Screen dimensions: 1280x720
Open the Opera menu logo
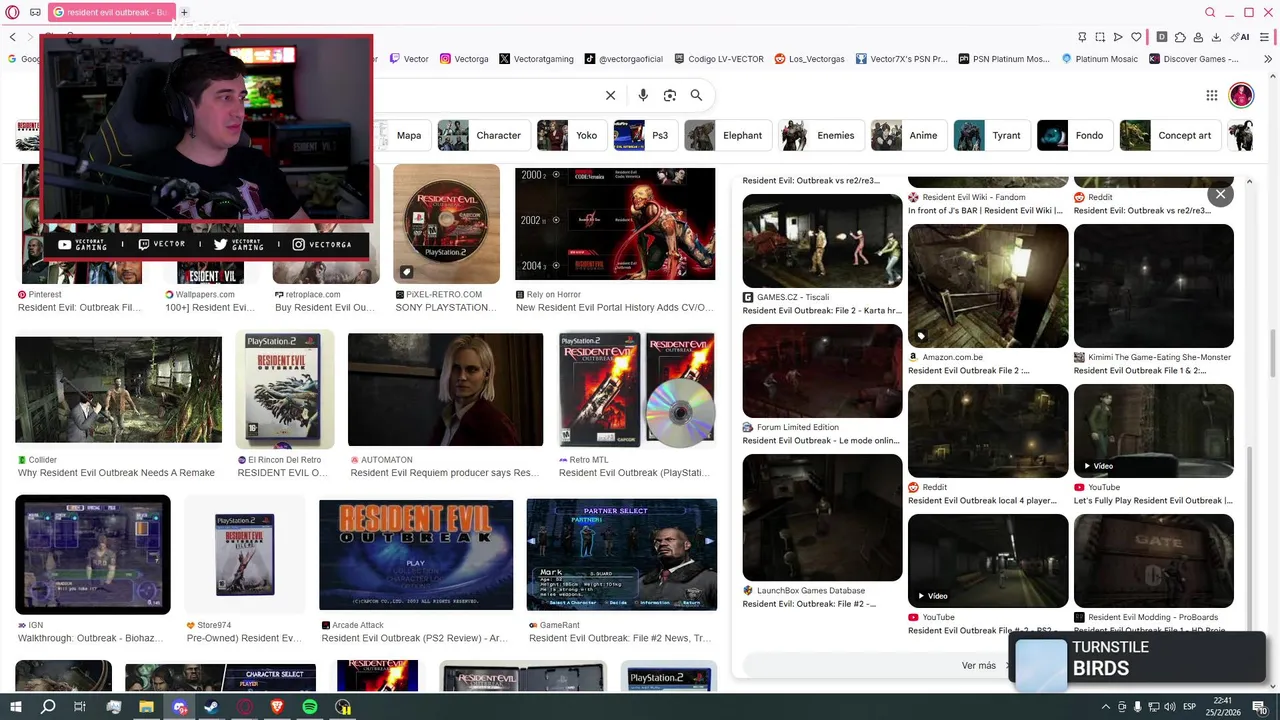tap(12, 12)
